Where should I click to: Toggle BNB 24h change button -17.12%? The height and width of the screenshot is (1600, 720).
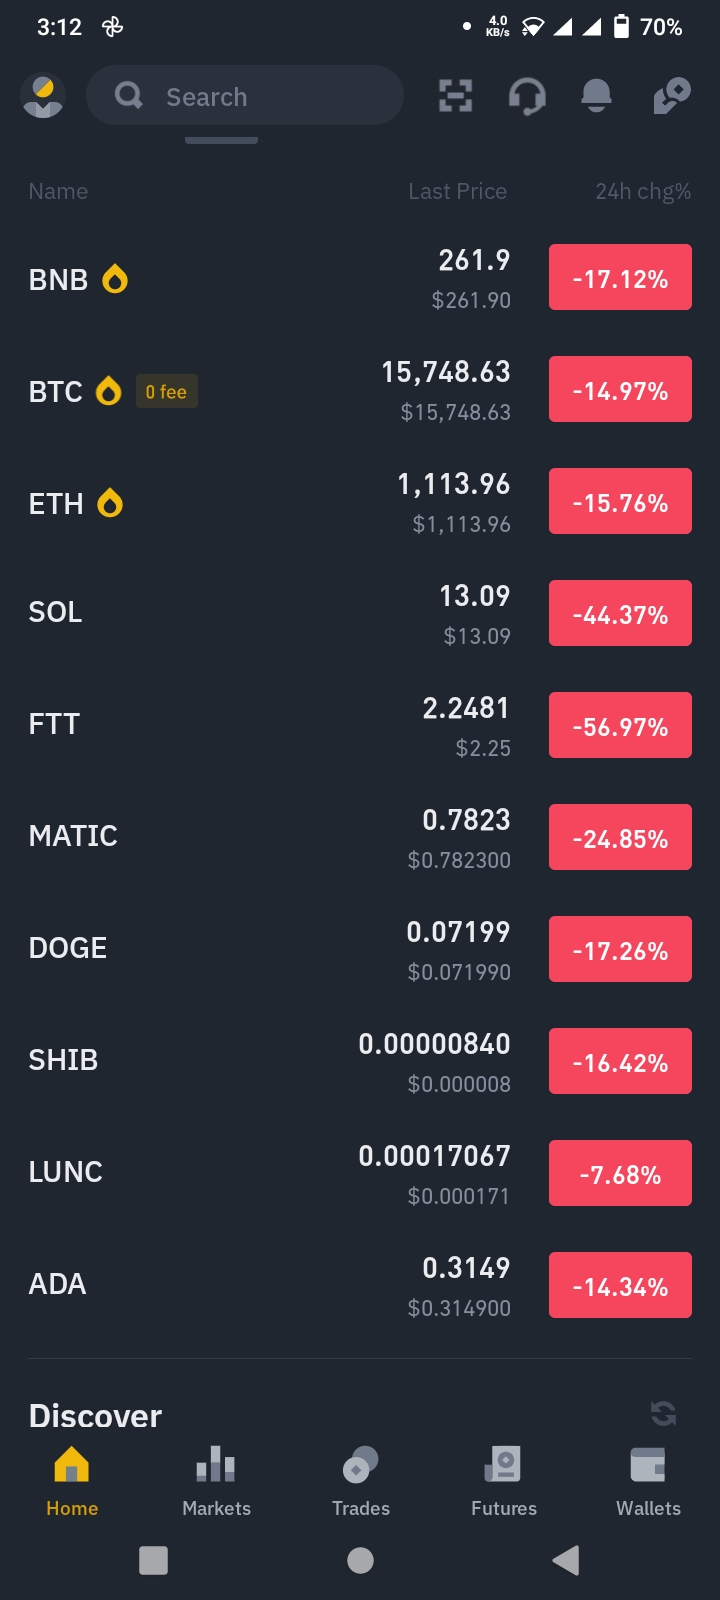point(620,277)
